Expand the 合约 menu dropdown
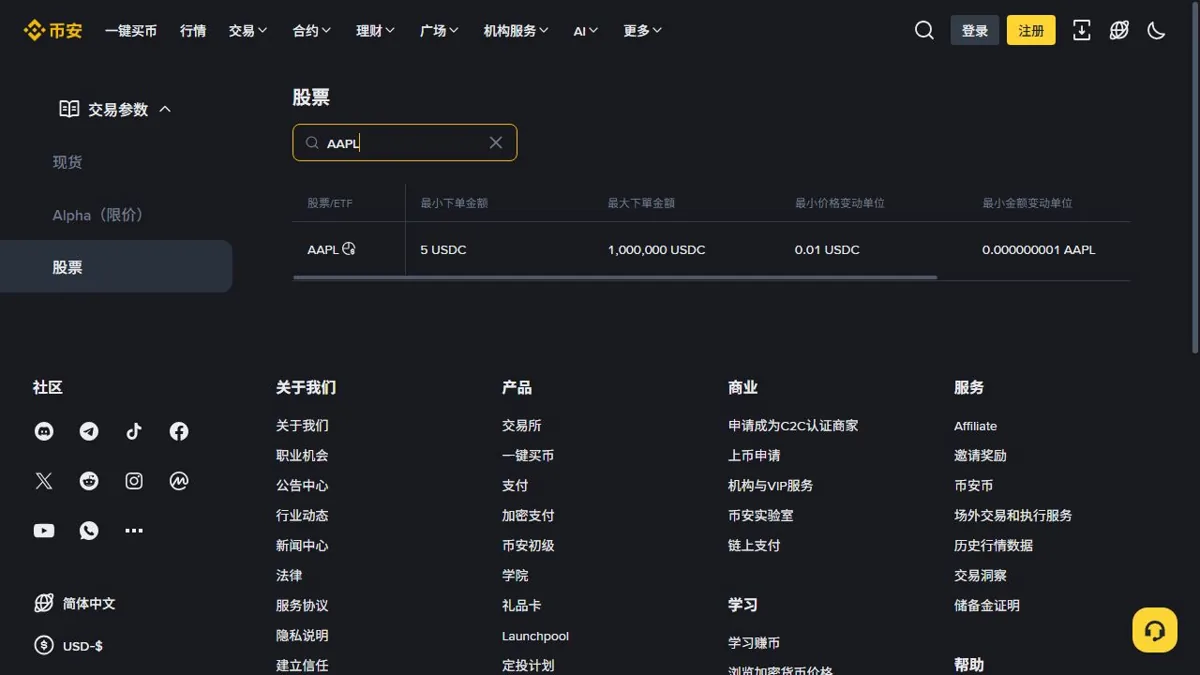1200x675 pixels. (312, 31)
